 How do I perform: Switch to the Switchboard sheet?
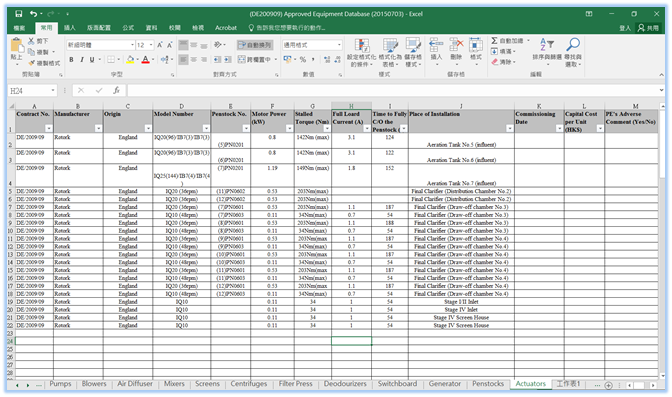397,384
